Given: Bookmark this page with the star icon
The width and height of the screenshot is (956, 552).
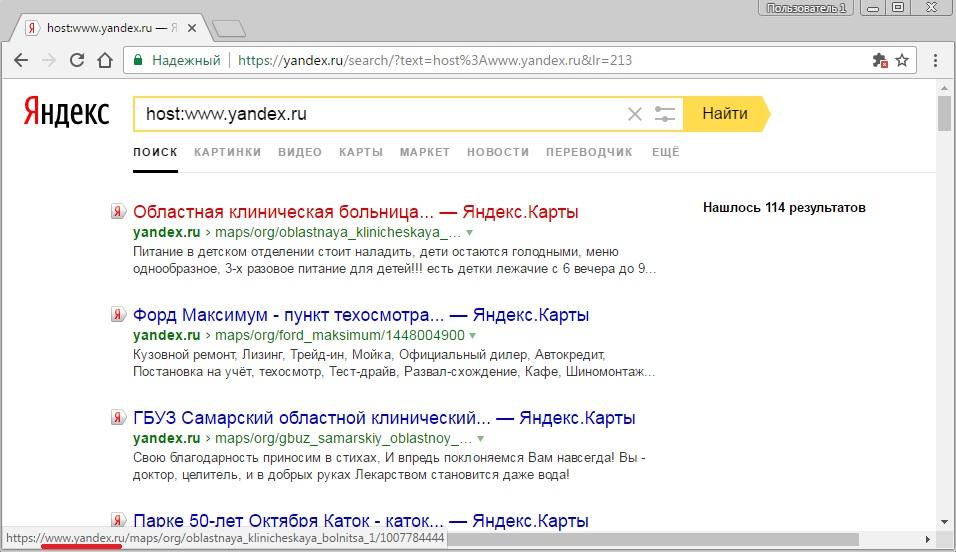Looking at the screenshot, I should pyautogui.click(x=902, y=60).
